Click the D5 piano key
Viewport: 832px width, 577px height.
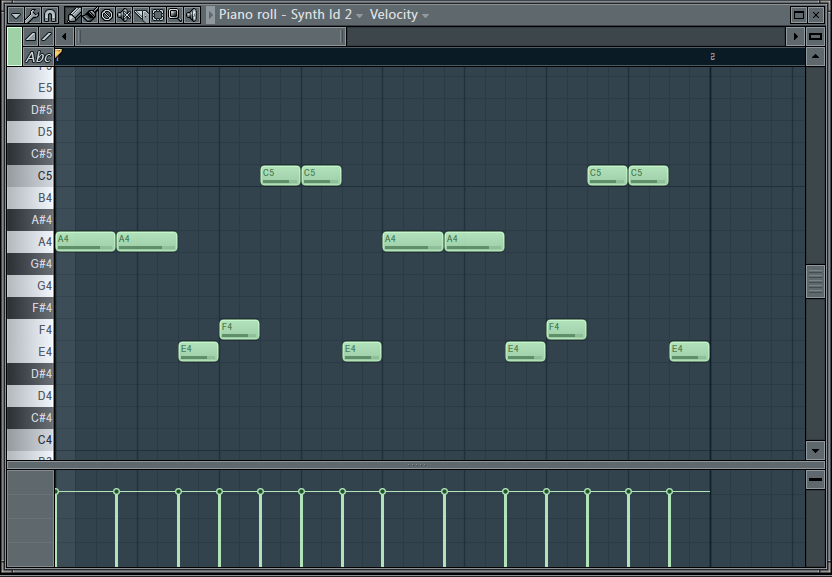30,132
